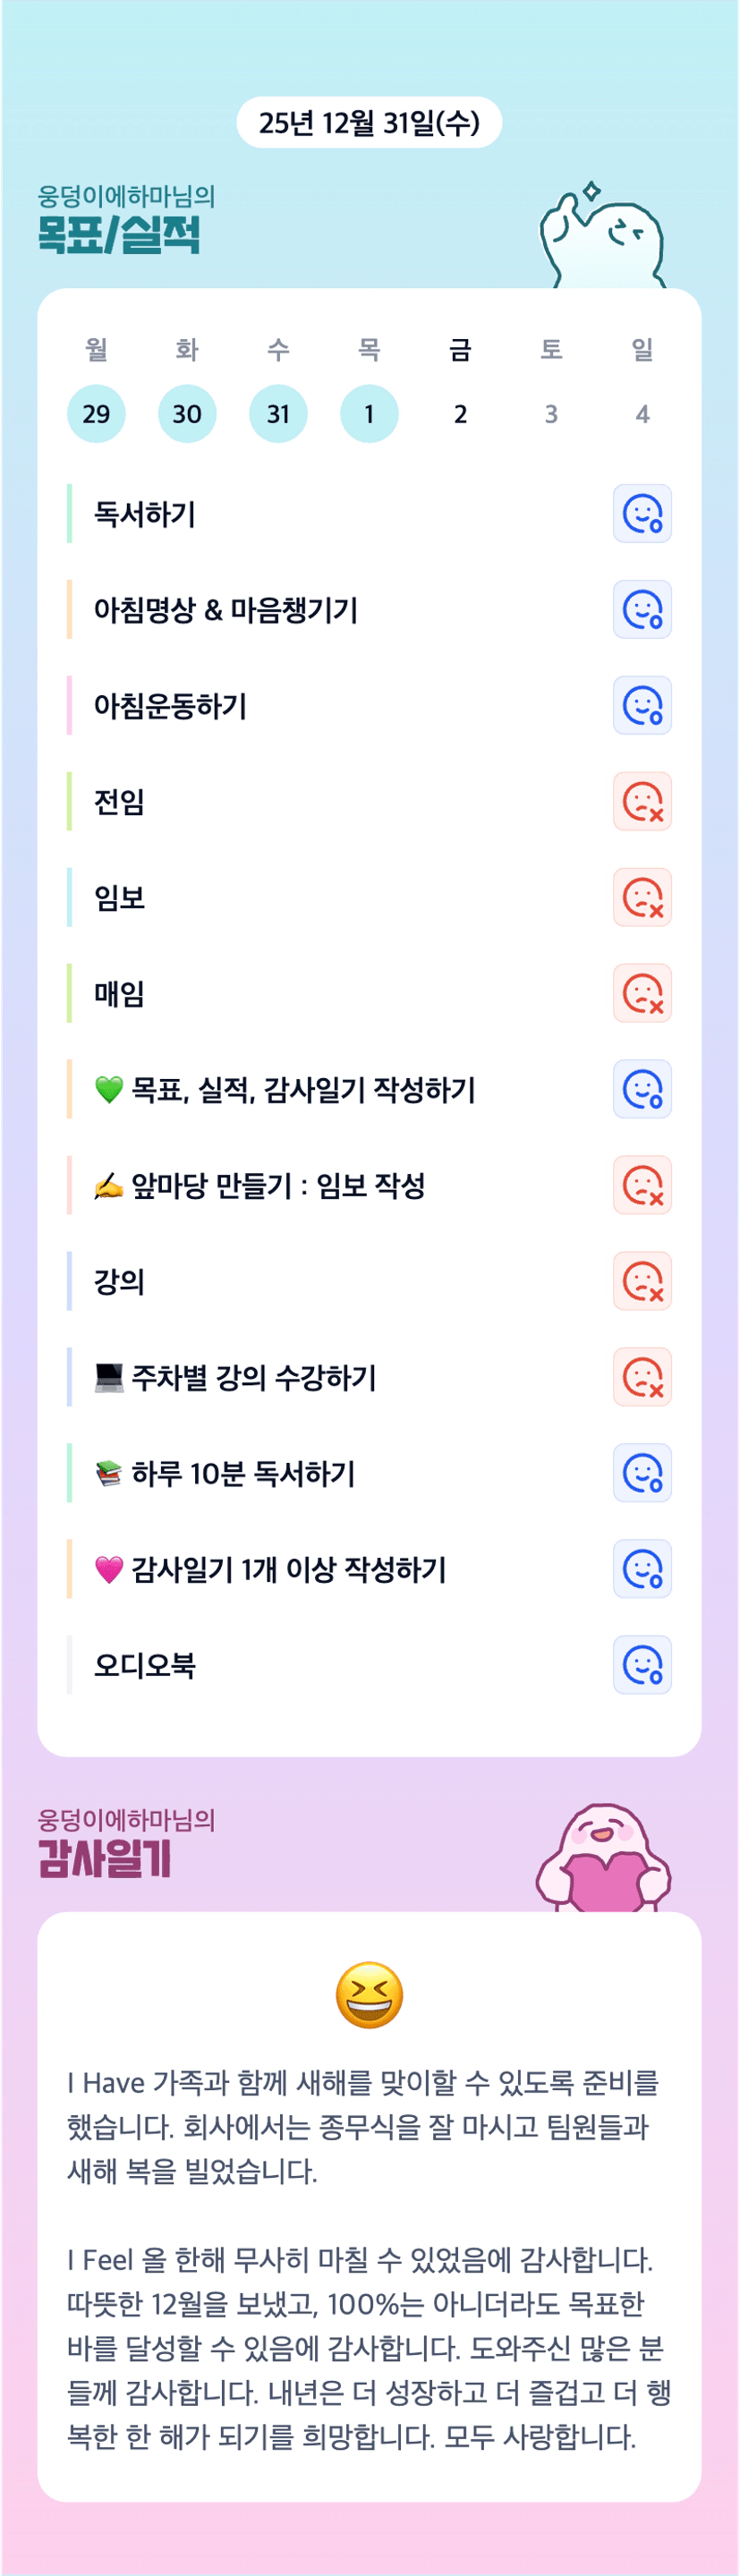The height and width of the screenshot is (2576, 740).
Task: Select Friday the 2nd
Action: tap(460, 414)
